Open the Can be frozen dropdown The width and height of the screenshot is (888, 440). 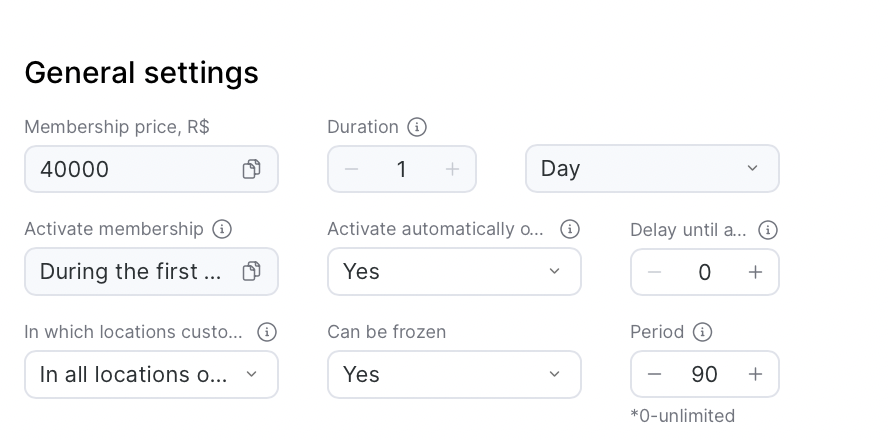click(454, 374)
